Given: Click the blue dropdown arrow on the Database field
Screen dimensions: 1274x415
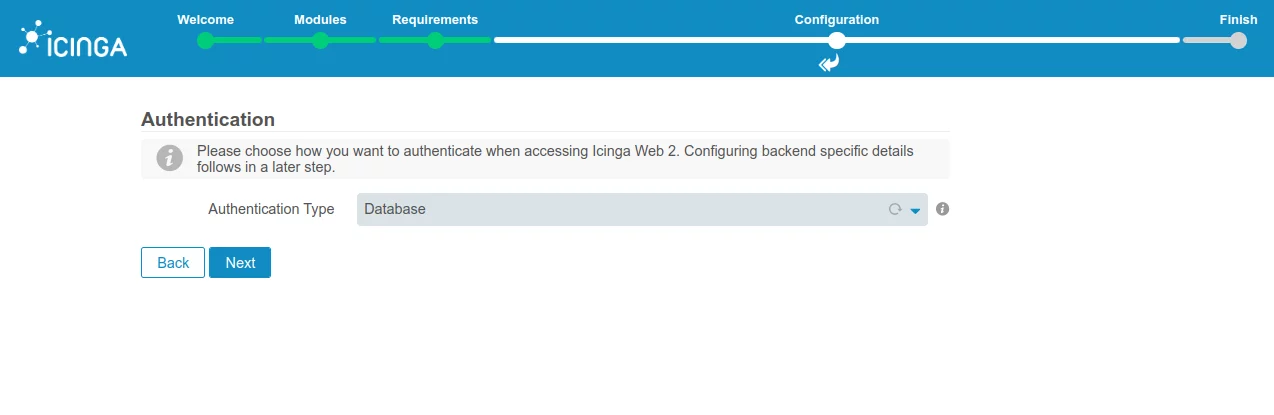Looking at the screenshot, I should [915, 211].
